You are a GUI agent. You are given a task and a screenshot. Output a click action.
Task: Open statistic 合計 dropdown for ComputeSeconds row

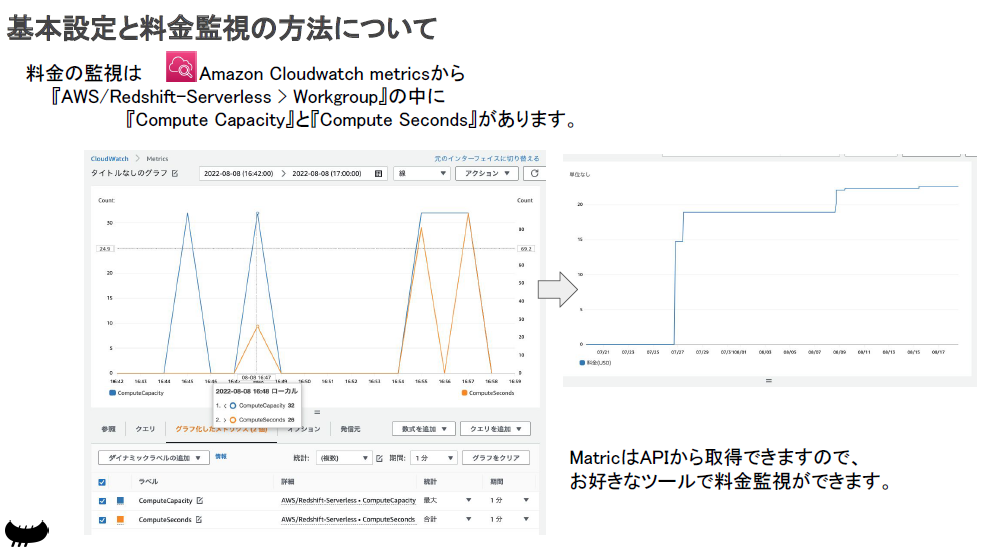(x=468, y=519)
